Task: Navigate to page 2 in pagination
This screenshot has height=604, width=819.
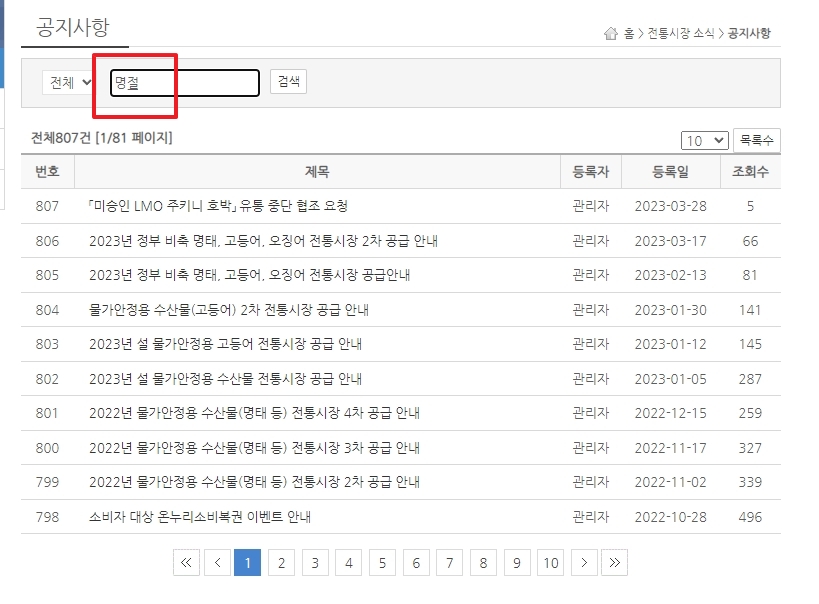Action: pyautogui.click(x=281, y=563)
